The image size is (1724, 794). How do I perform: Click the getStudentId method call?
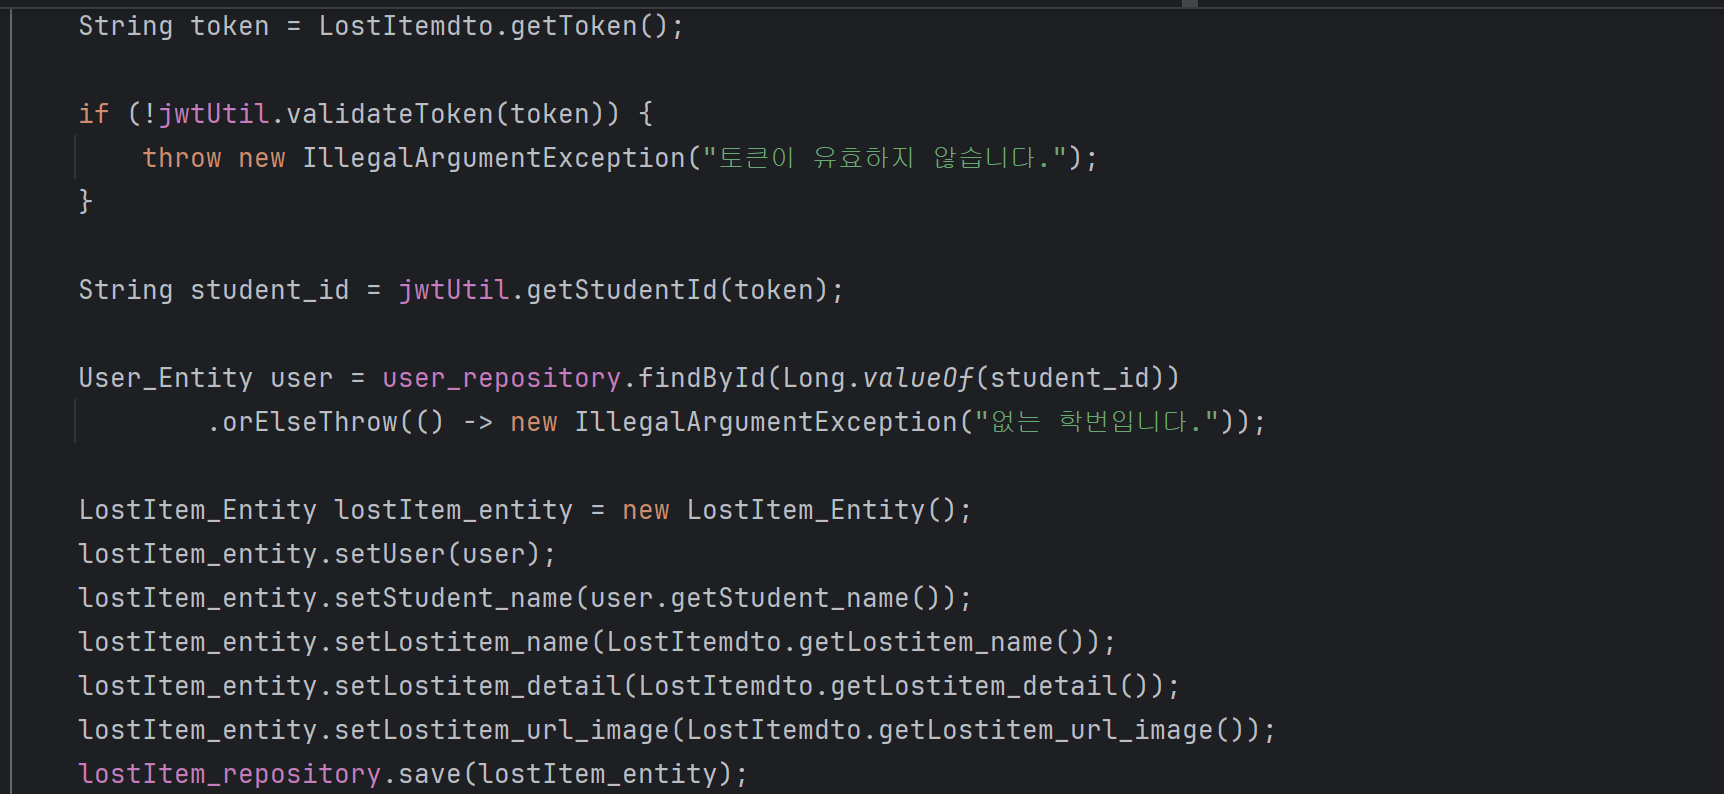[622, 290]
